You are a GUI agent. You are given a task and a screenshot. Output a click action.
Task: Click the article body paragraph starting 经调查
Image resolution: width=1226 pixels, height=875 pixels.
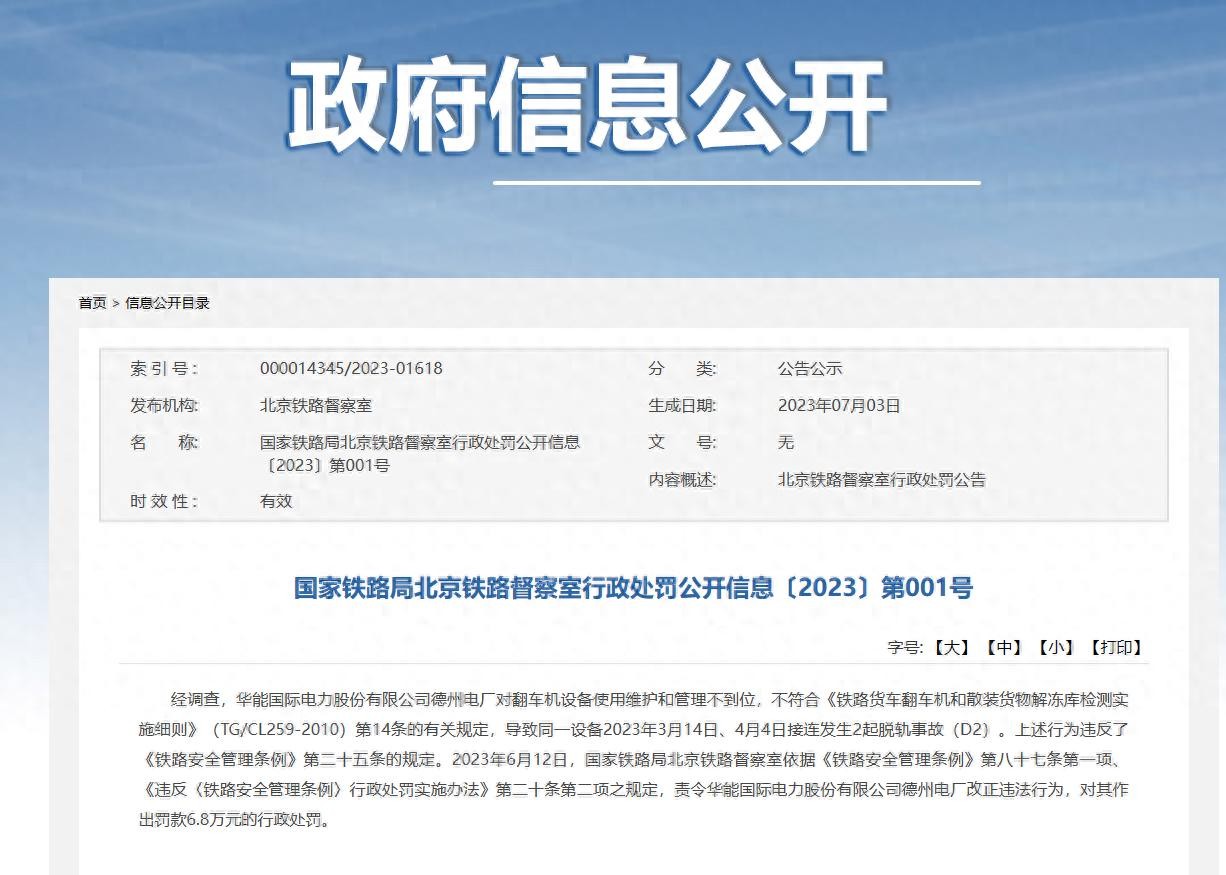636,760
